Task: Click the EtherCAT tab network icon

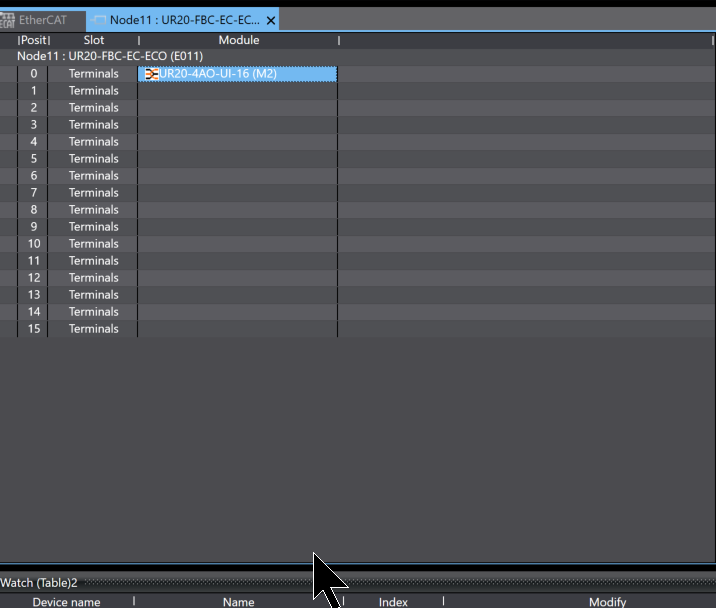Action: (x=8, y=20)
